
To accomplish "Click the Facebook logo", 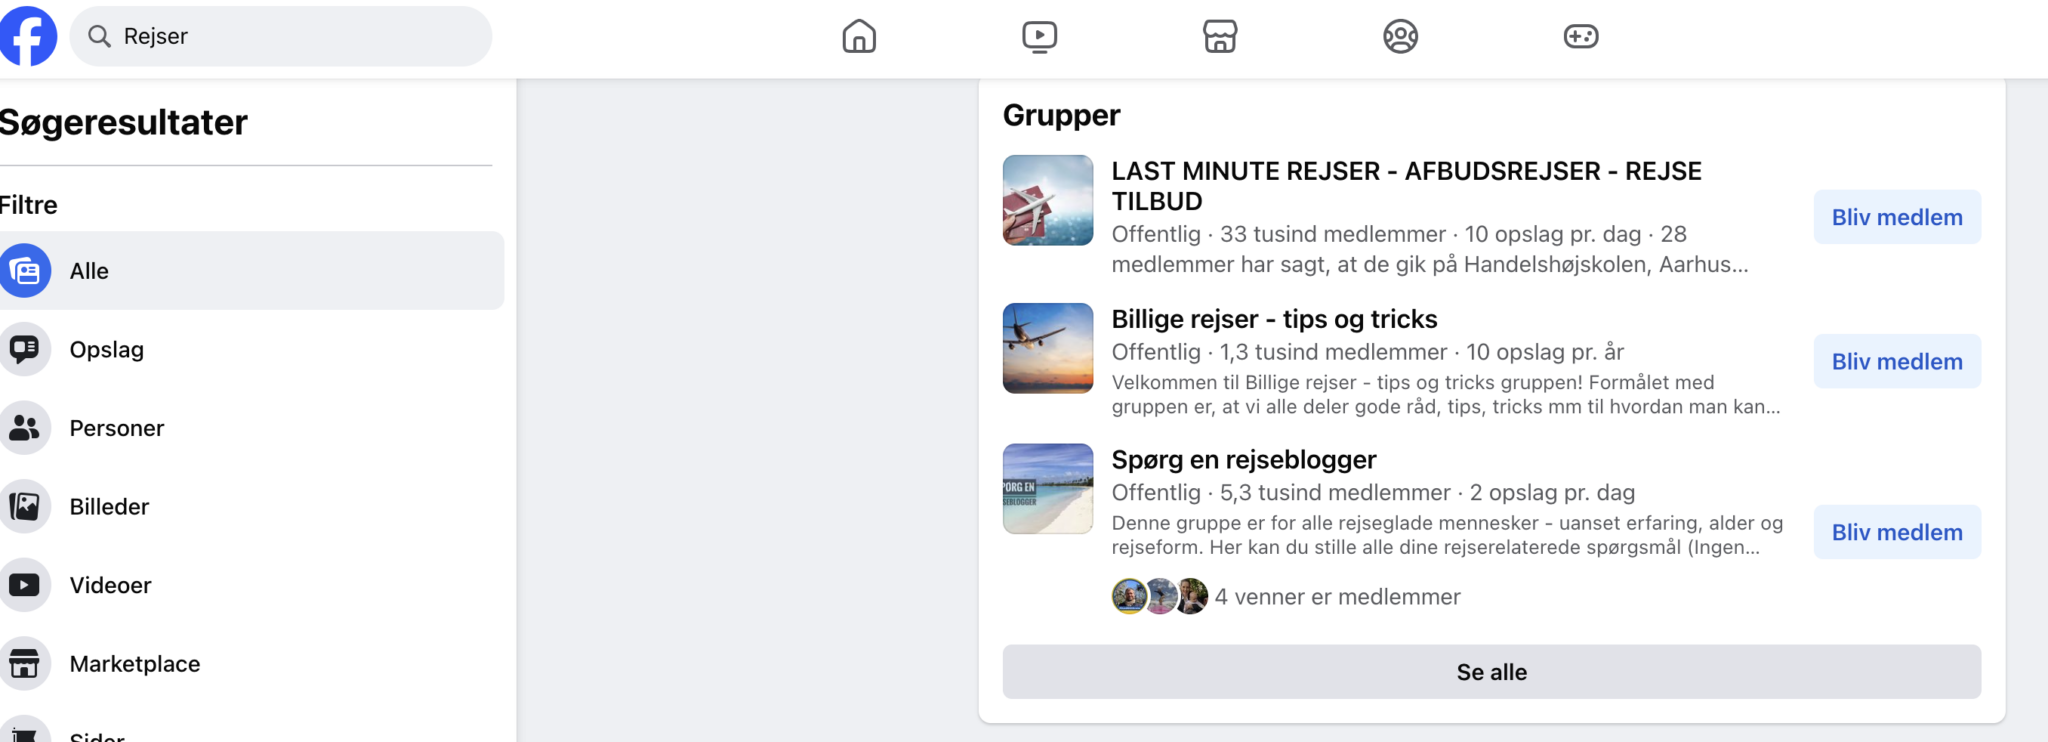I will pos(28,35).
